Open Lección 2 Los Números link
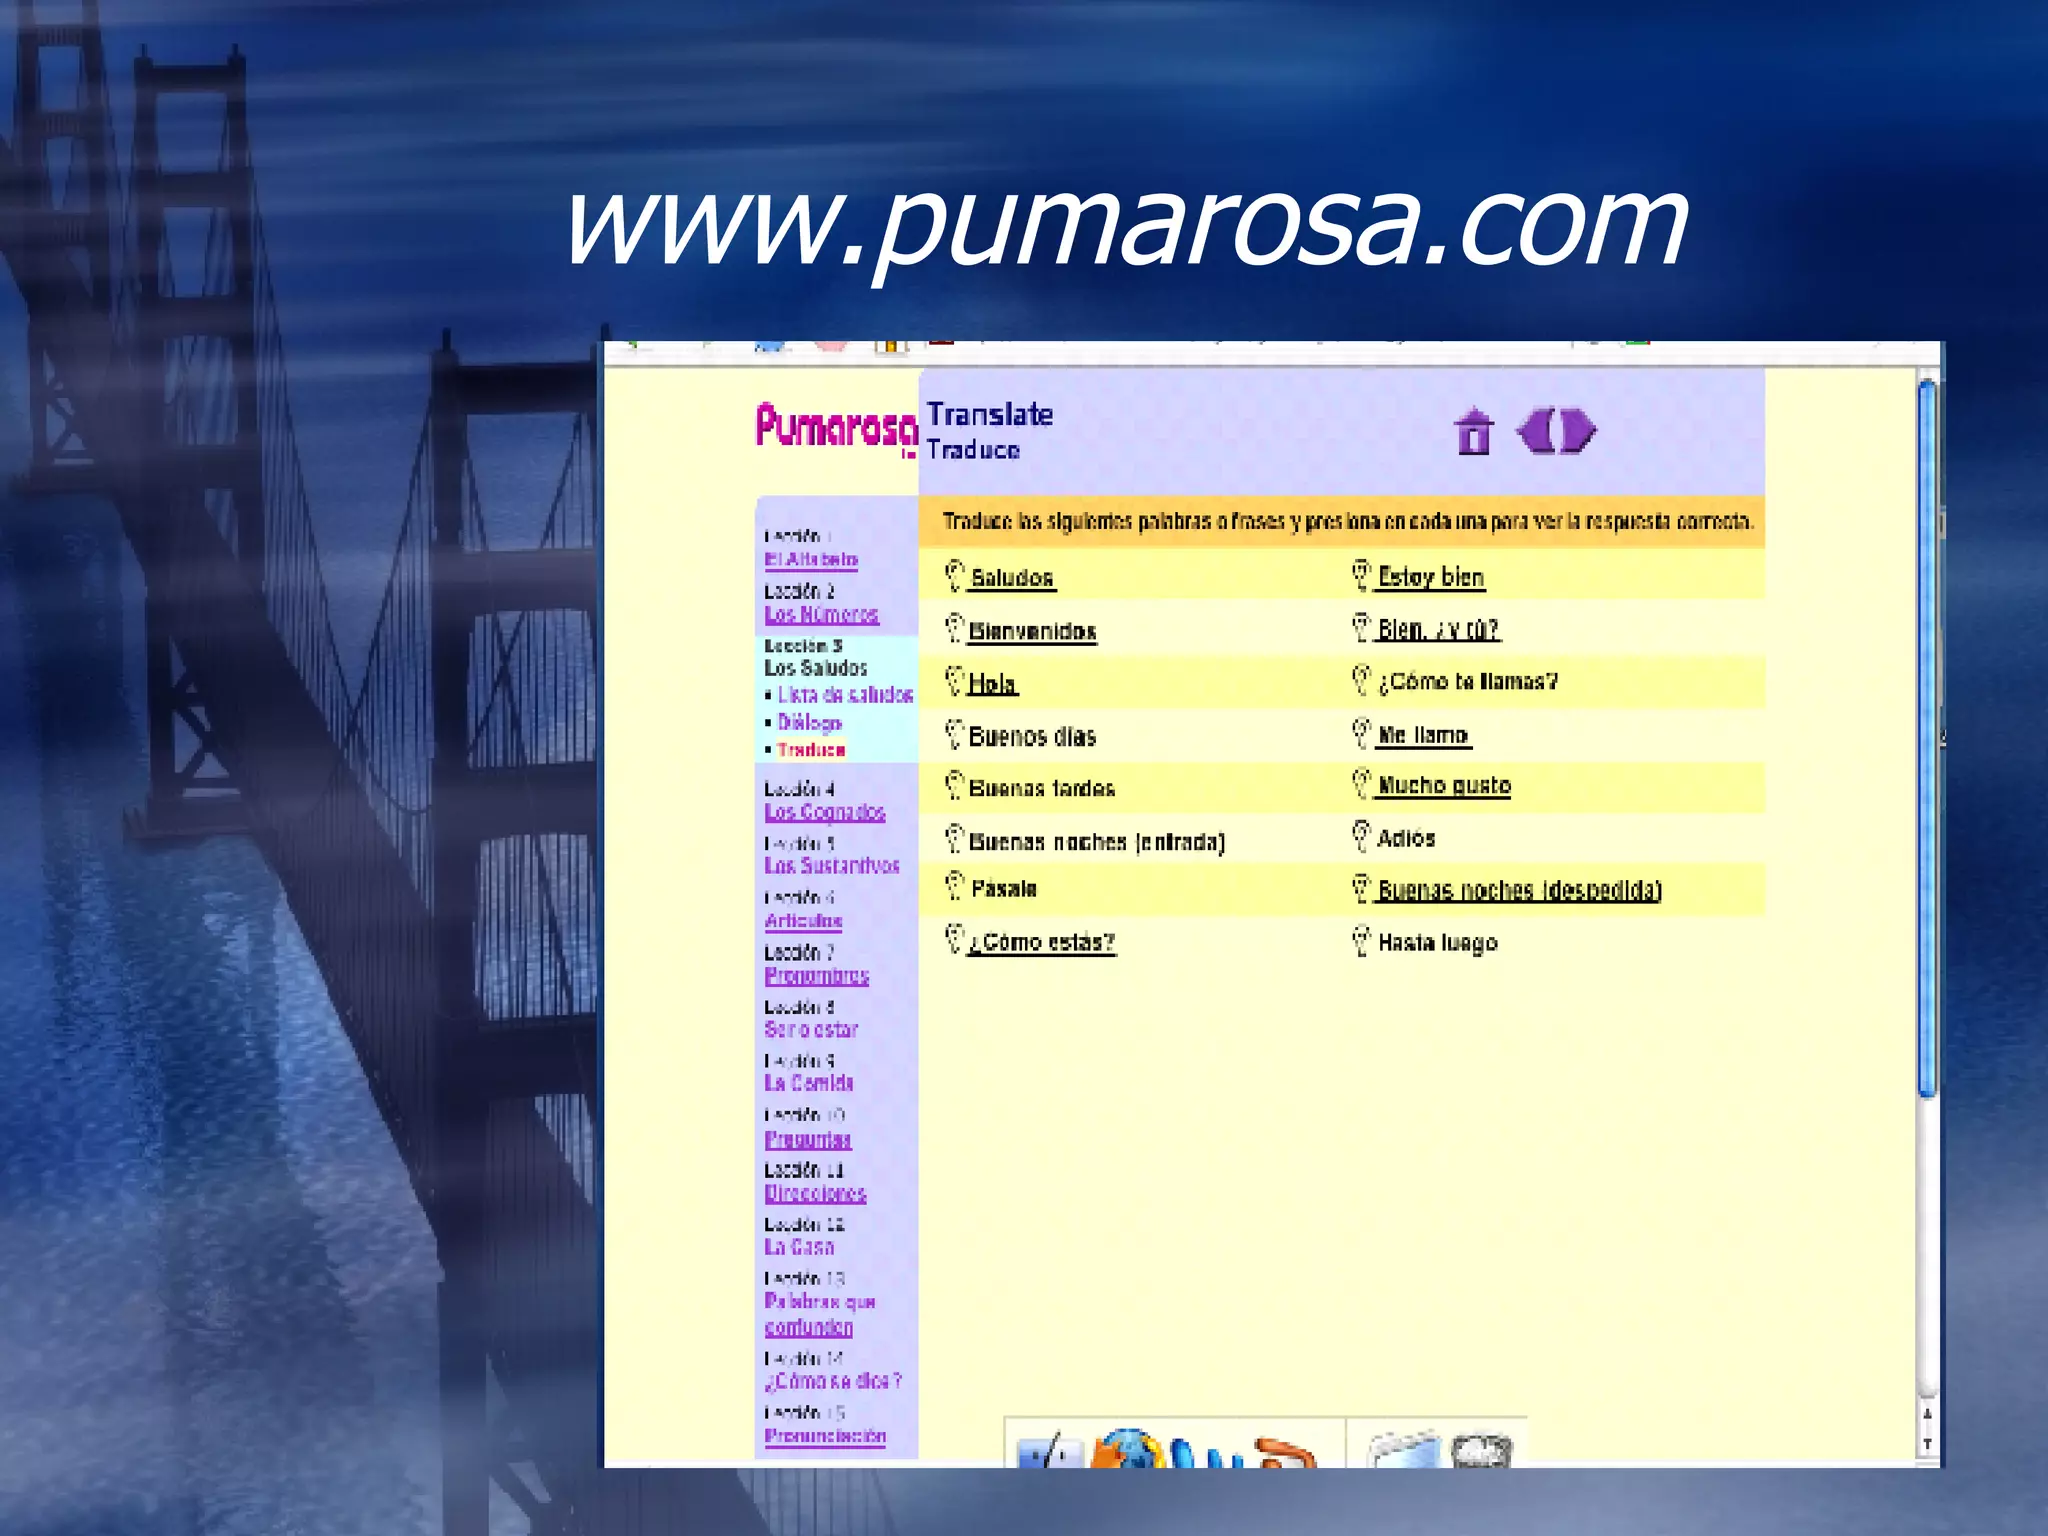Image resolution: width=2048 pixels, height=1536 pixels. click(821, 615)
